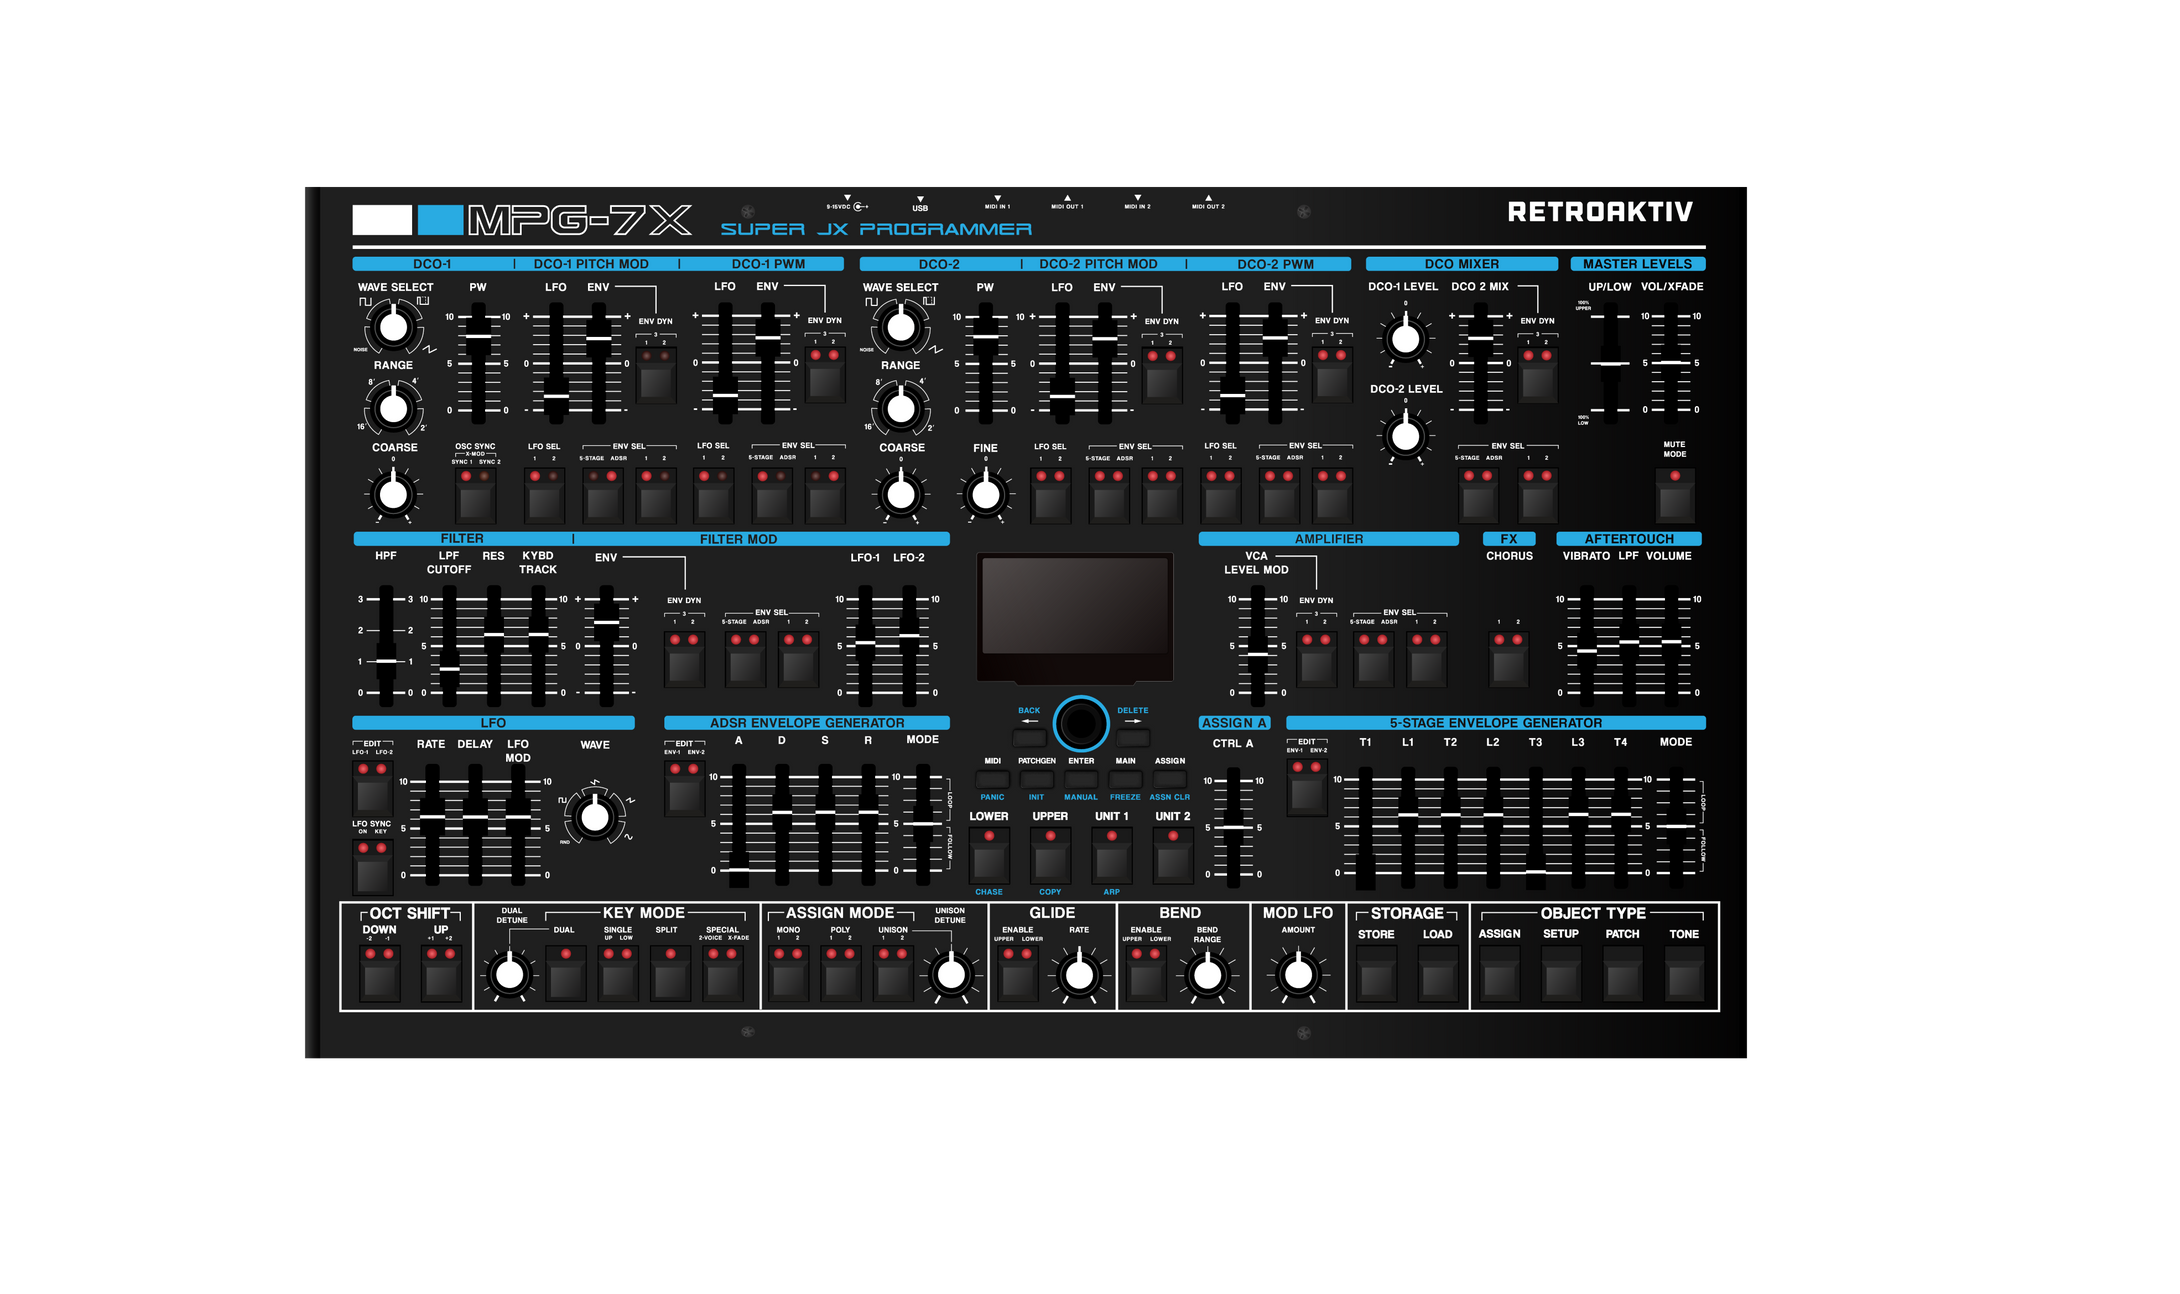Screen dimensions: 2180x1294
Task: Switch to UNIT 1
Action: point(1110,856)
